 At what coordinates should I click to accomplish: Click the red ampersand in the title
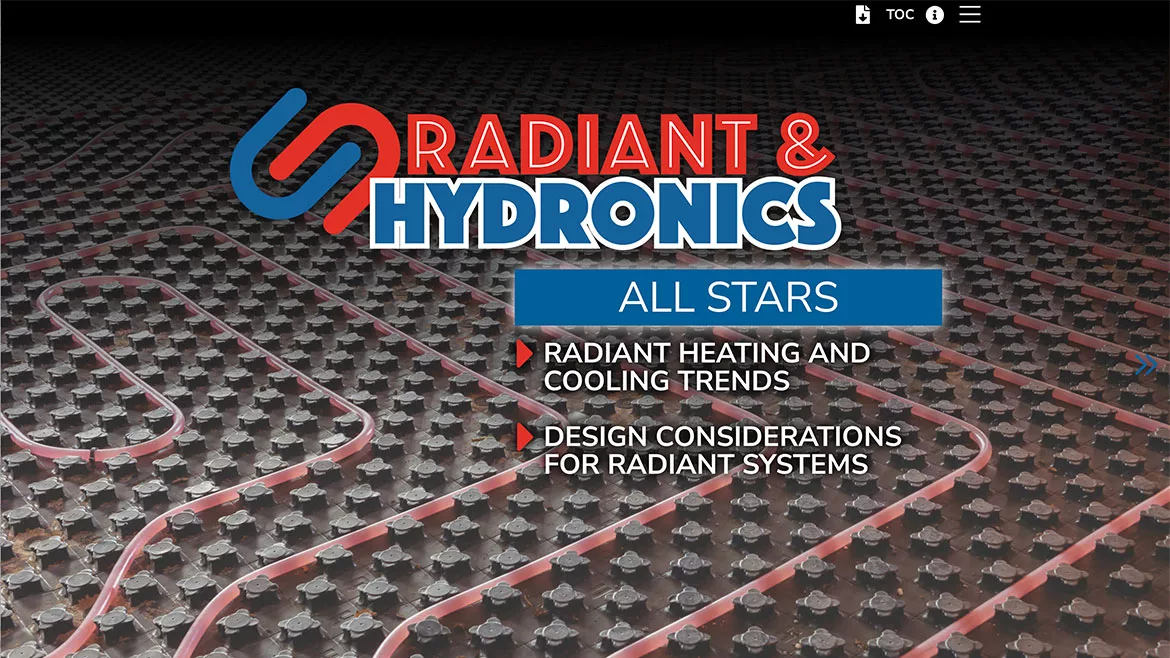(x=798, y=145)
